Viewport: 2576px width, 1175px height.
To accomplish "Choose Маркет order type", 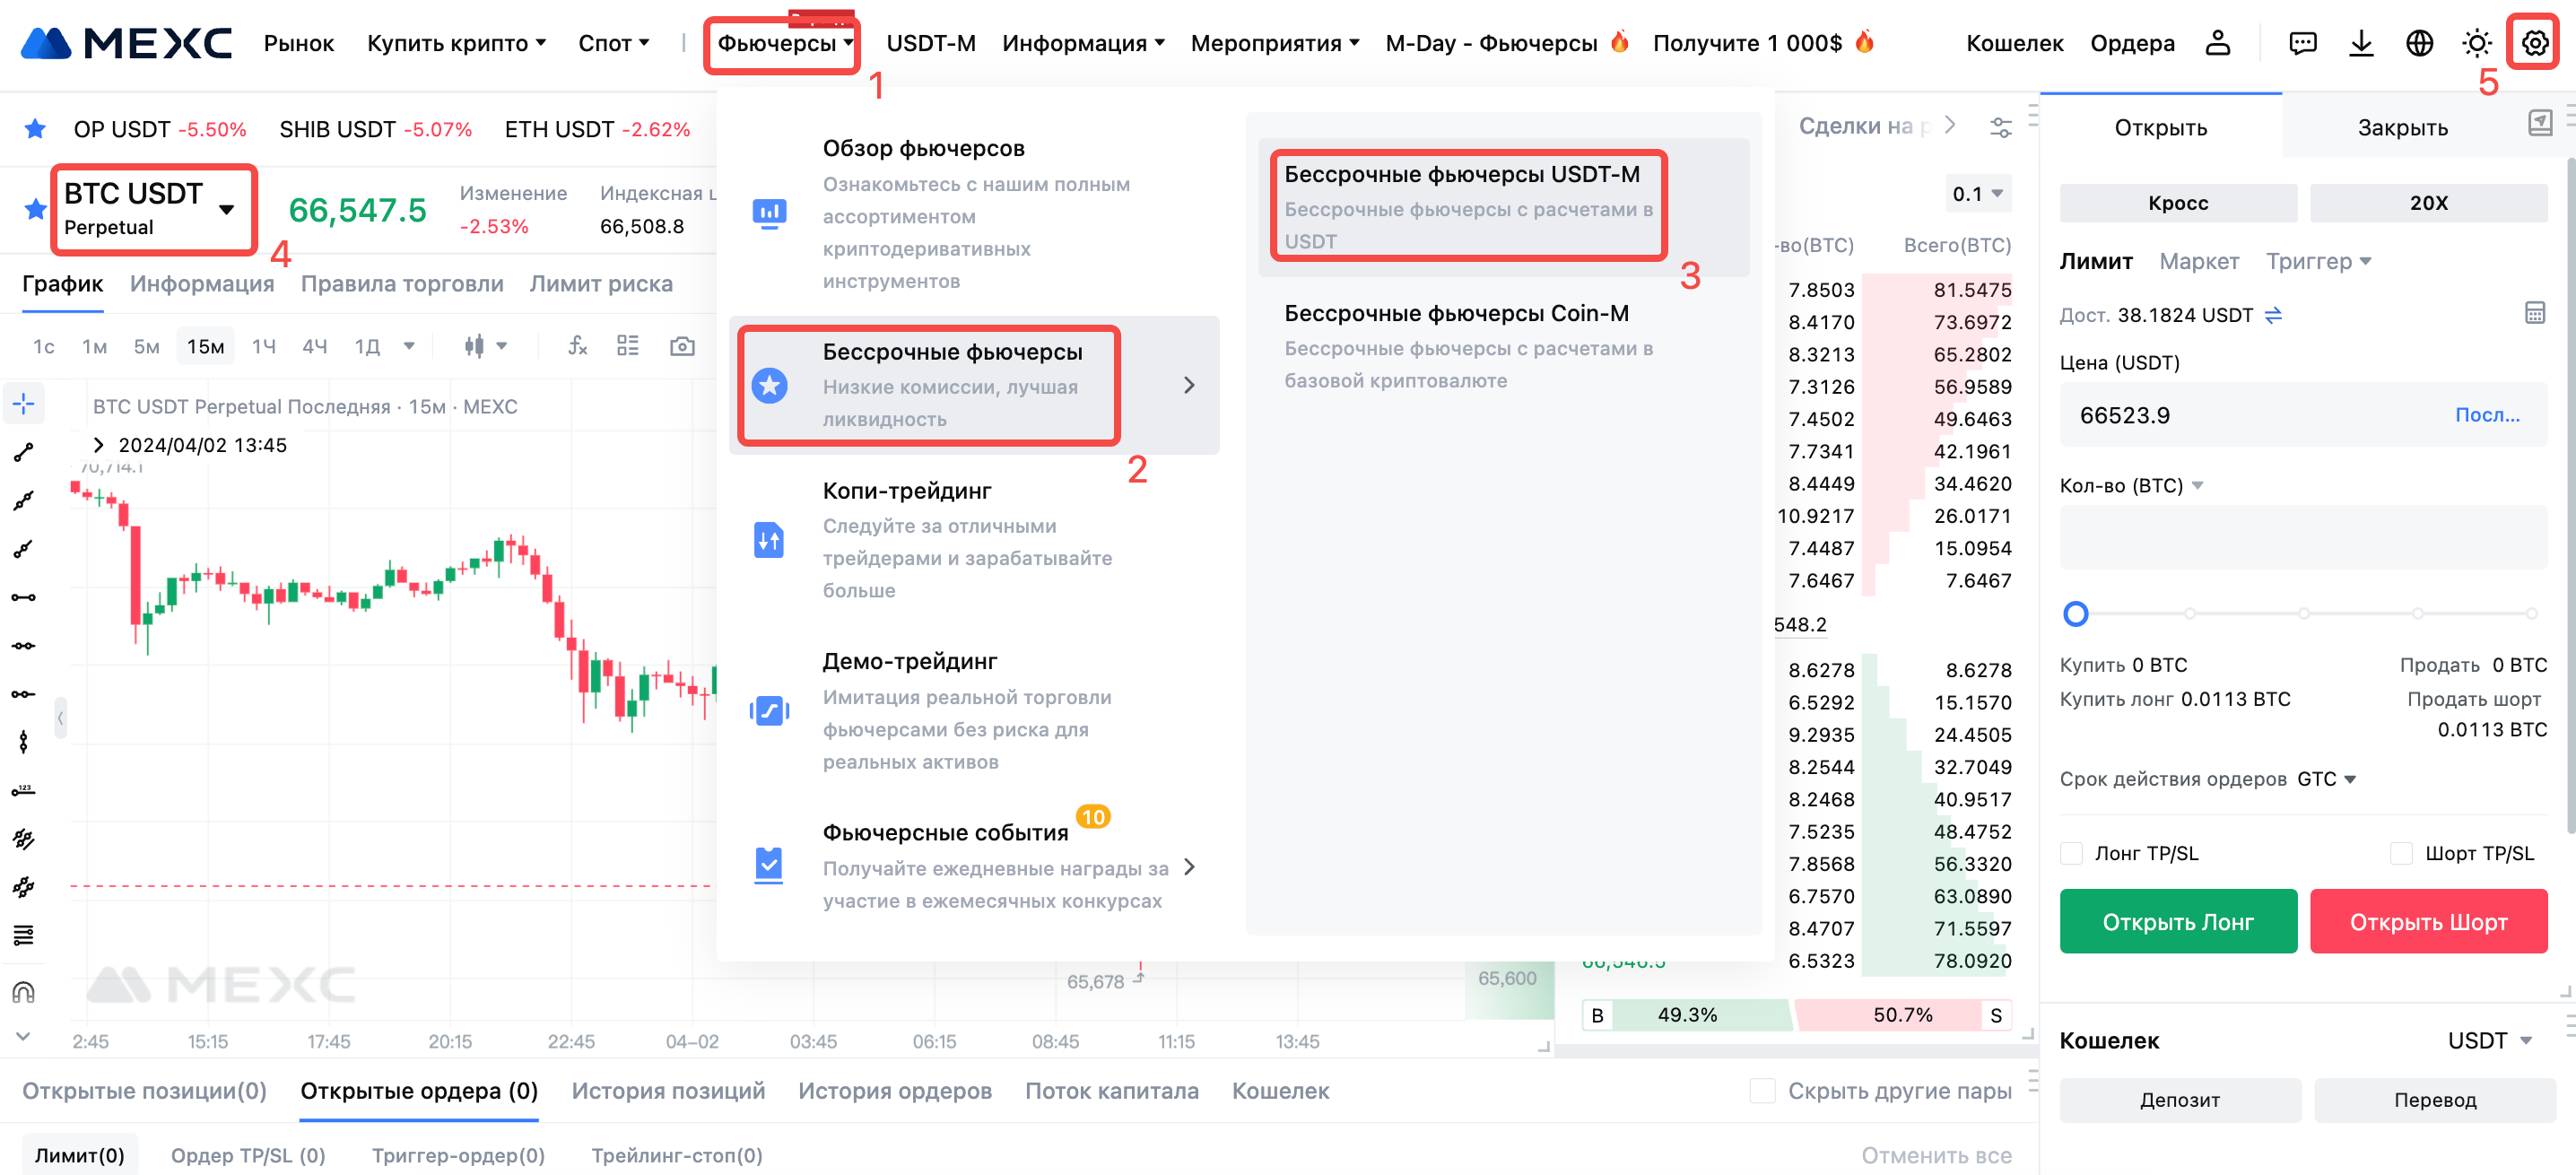I will (x=2199, y=261).
